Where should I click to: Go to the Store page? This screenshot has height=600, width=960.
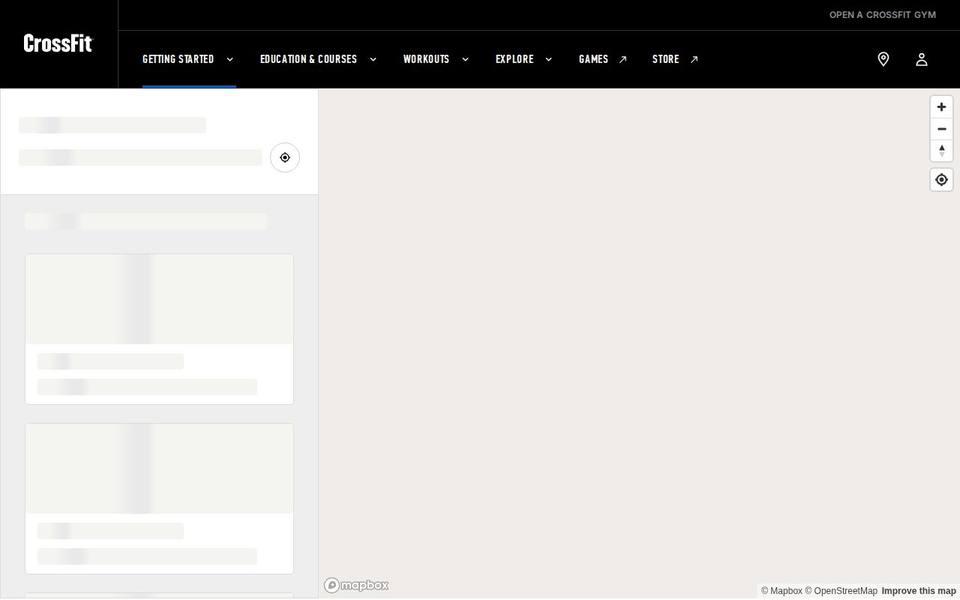pyautogui.click(x=666, y=59)
